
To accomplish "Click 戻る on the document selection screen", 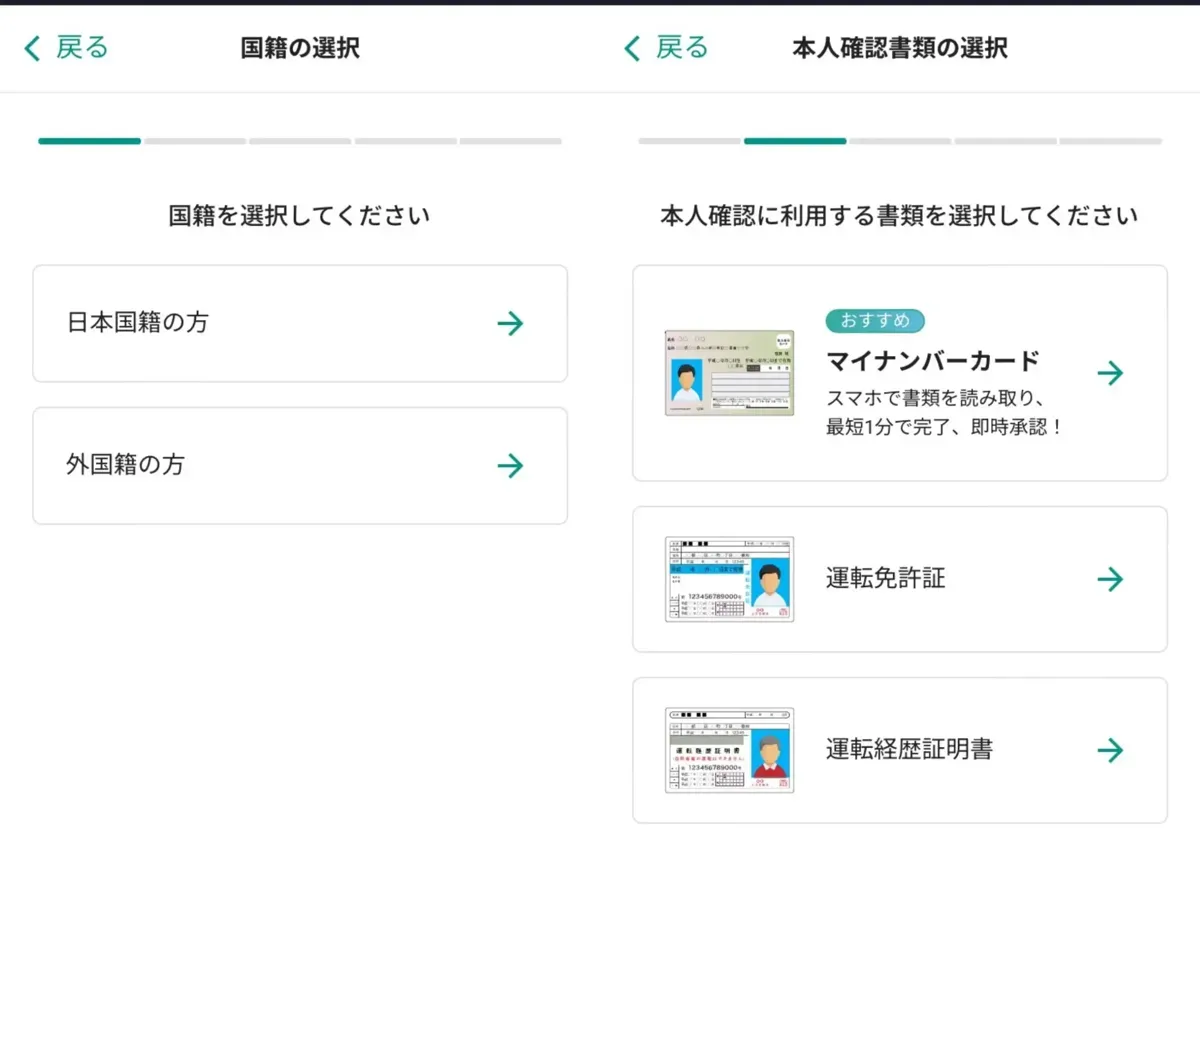I will (x=676, y=47).
